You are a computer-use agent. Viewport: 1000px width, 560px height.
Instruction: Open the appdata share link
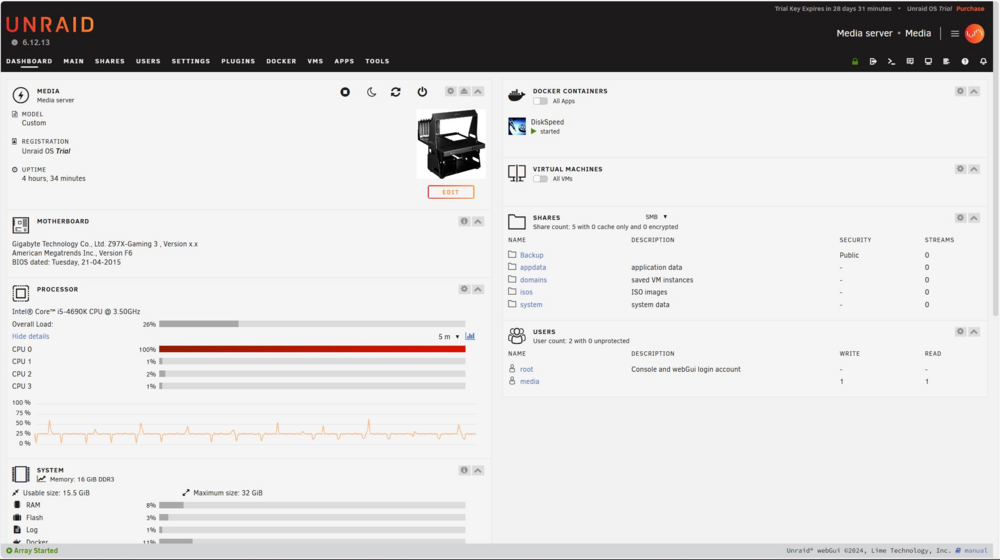point(533,267)
